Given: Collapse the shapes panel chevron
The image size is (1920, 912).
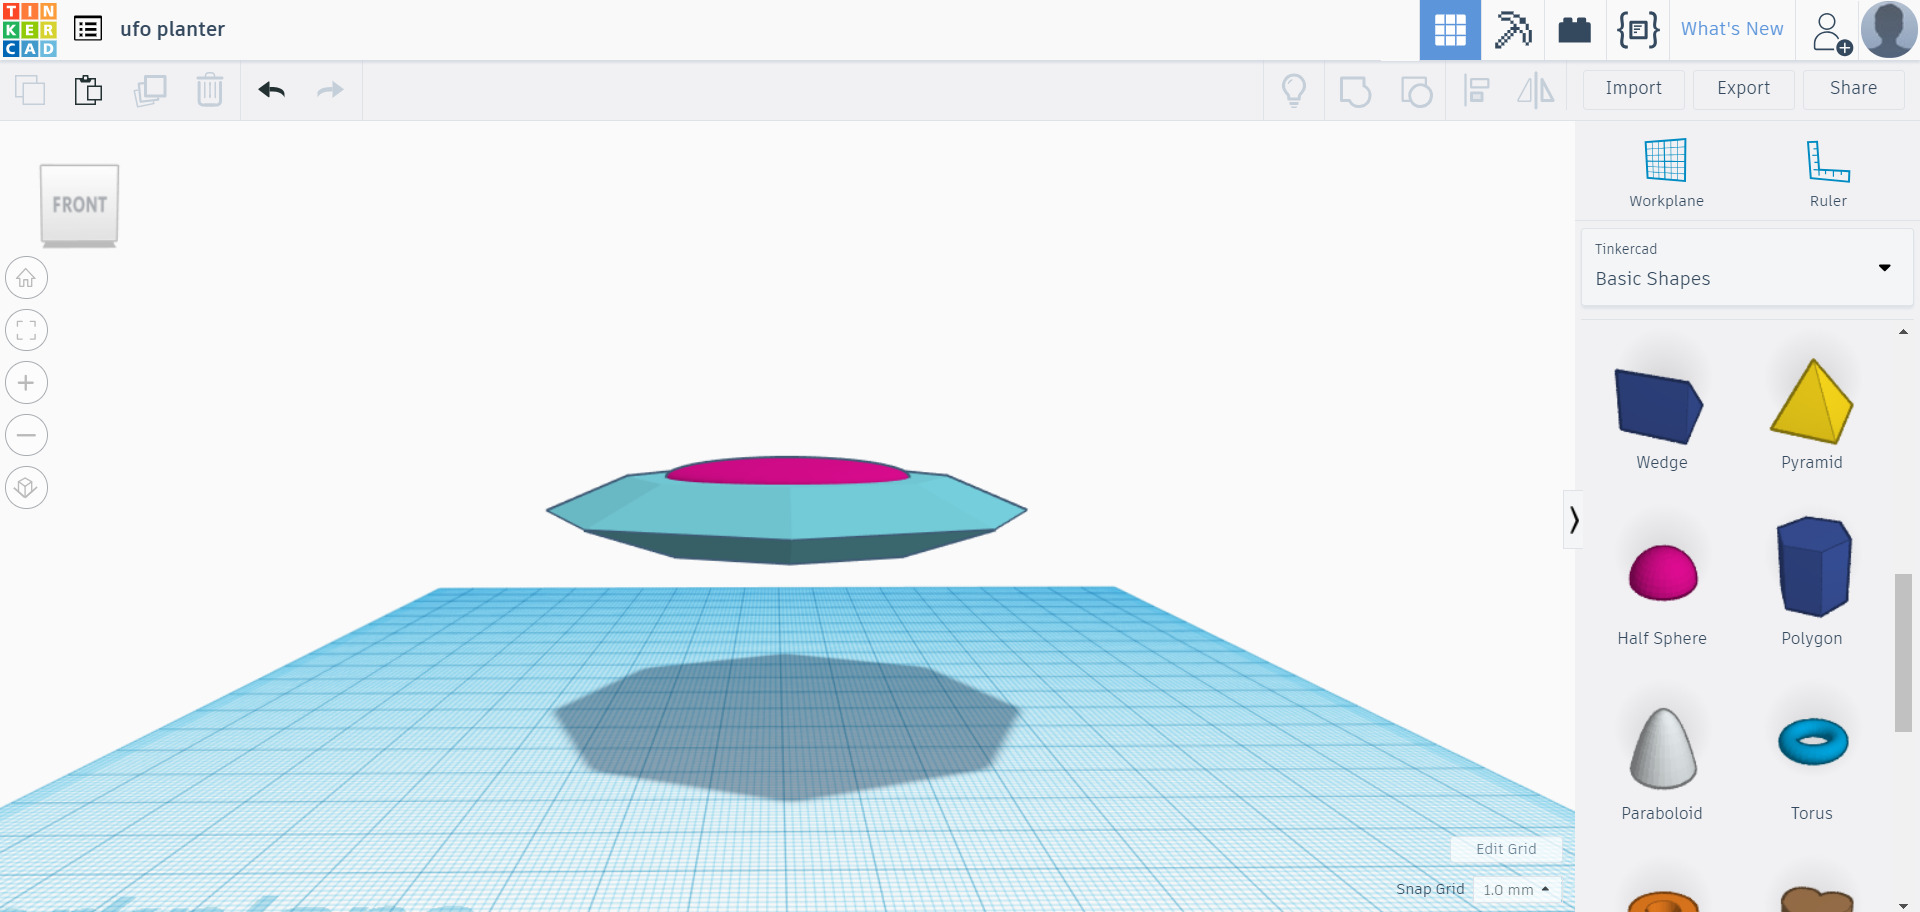Looking at the screenshot, I should click(x=1573, y=519).
